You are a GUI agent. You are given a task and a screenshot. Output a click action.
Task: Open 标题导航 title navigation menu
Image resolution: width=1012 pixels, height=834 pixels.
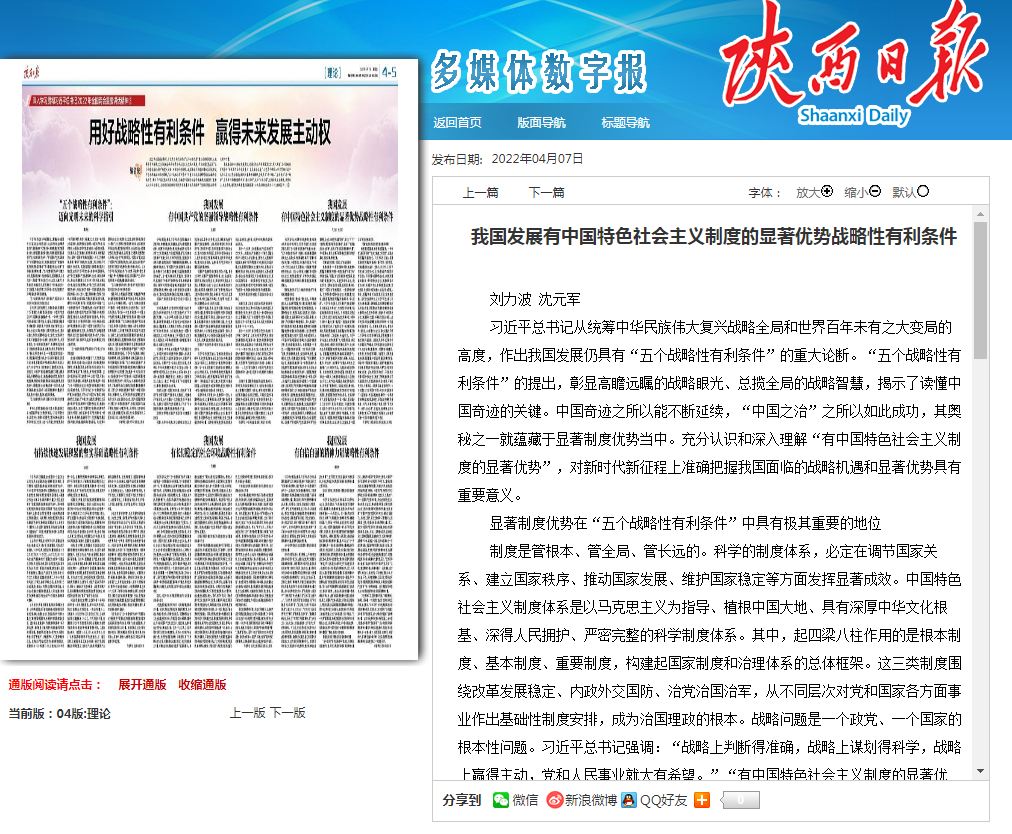pos(625,123)
